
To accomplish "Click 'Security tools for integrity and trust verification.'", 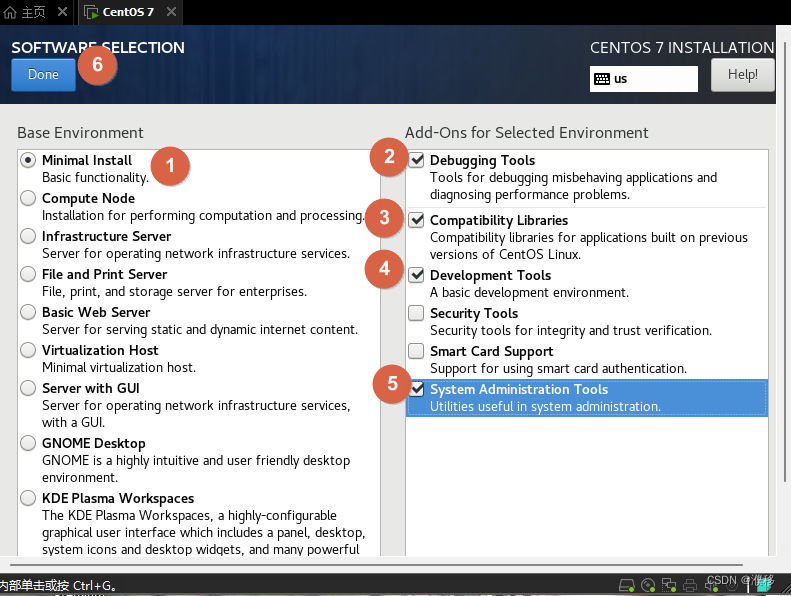I will (x=571, y=331).
